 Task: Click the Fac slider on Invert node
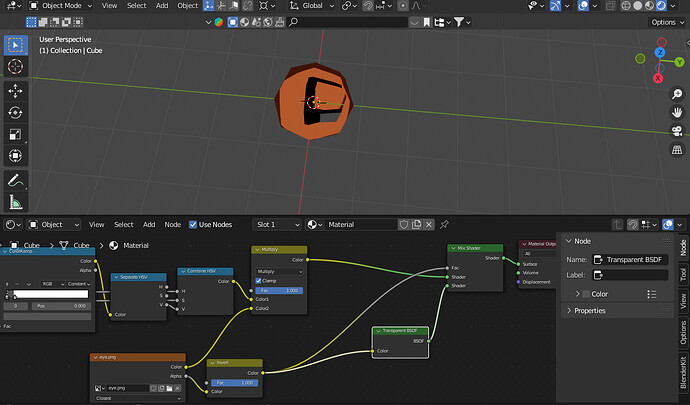click(235, 383)
